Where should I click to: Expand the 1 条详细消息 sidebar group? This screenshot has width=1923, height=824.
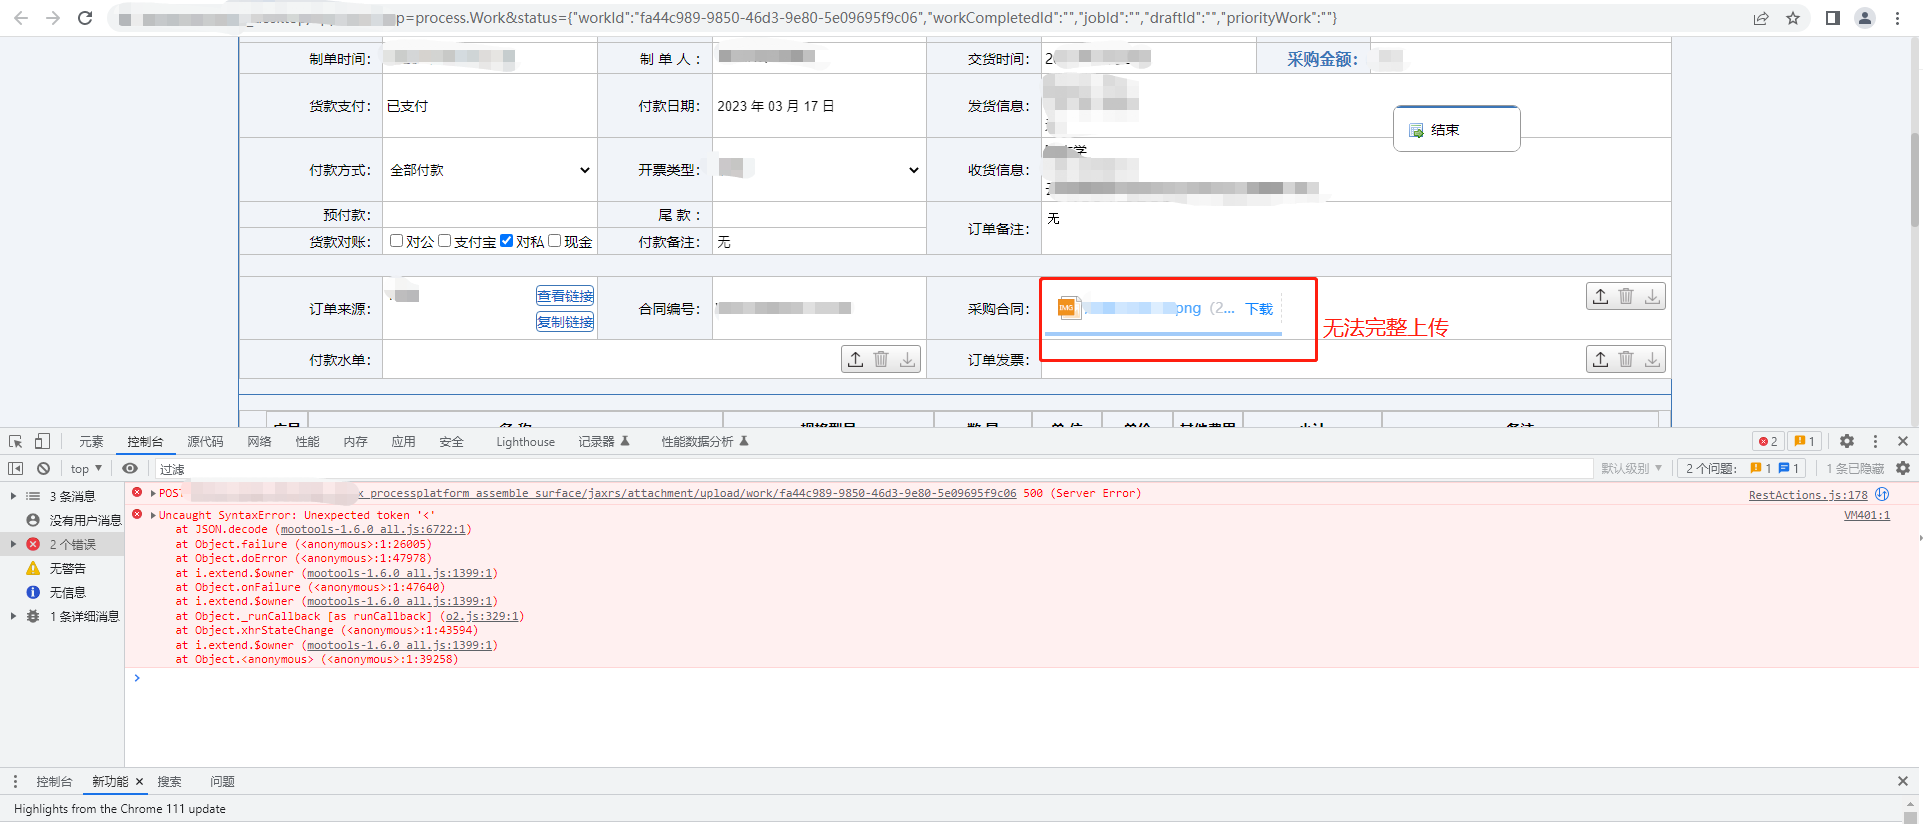click(13, 616)
